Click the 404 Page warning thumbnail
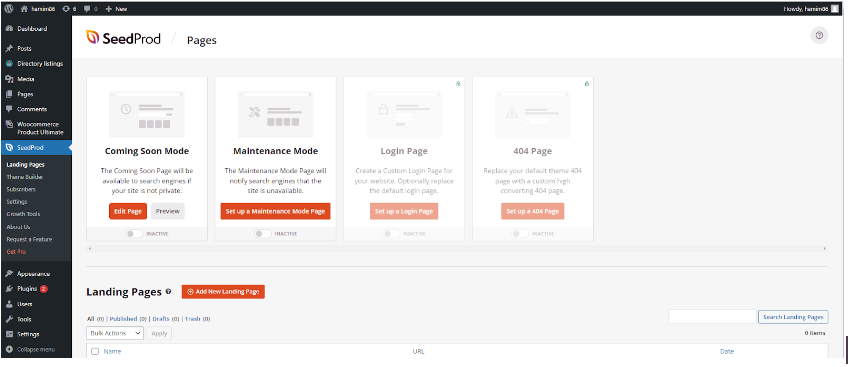 pyautogui.click(x=533, y=115)
